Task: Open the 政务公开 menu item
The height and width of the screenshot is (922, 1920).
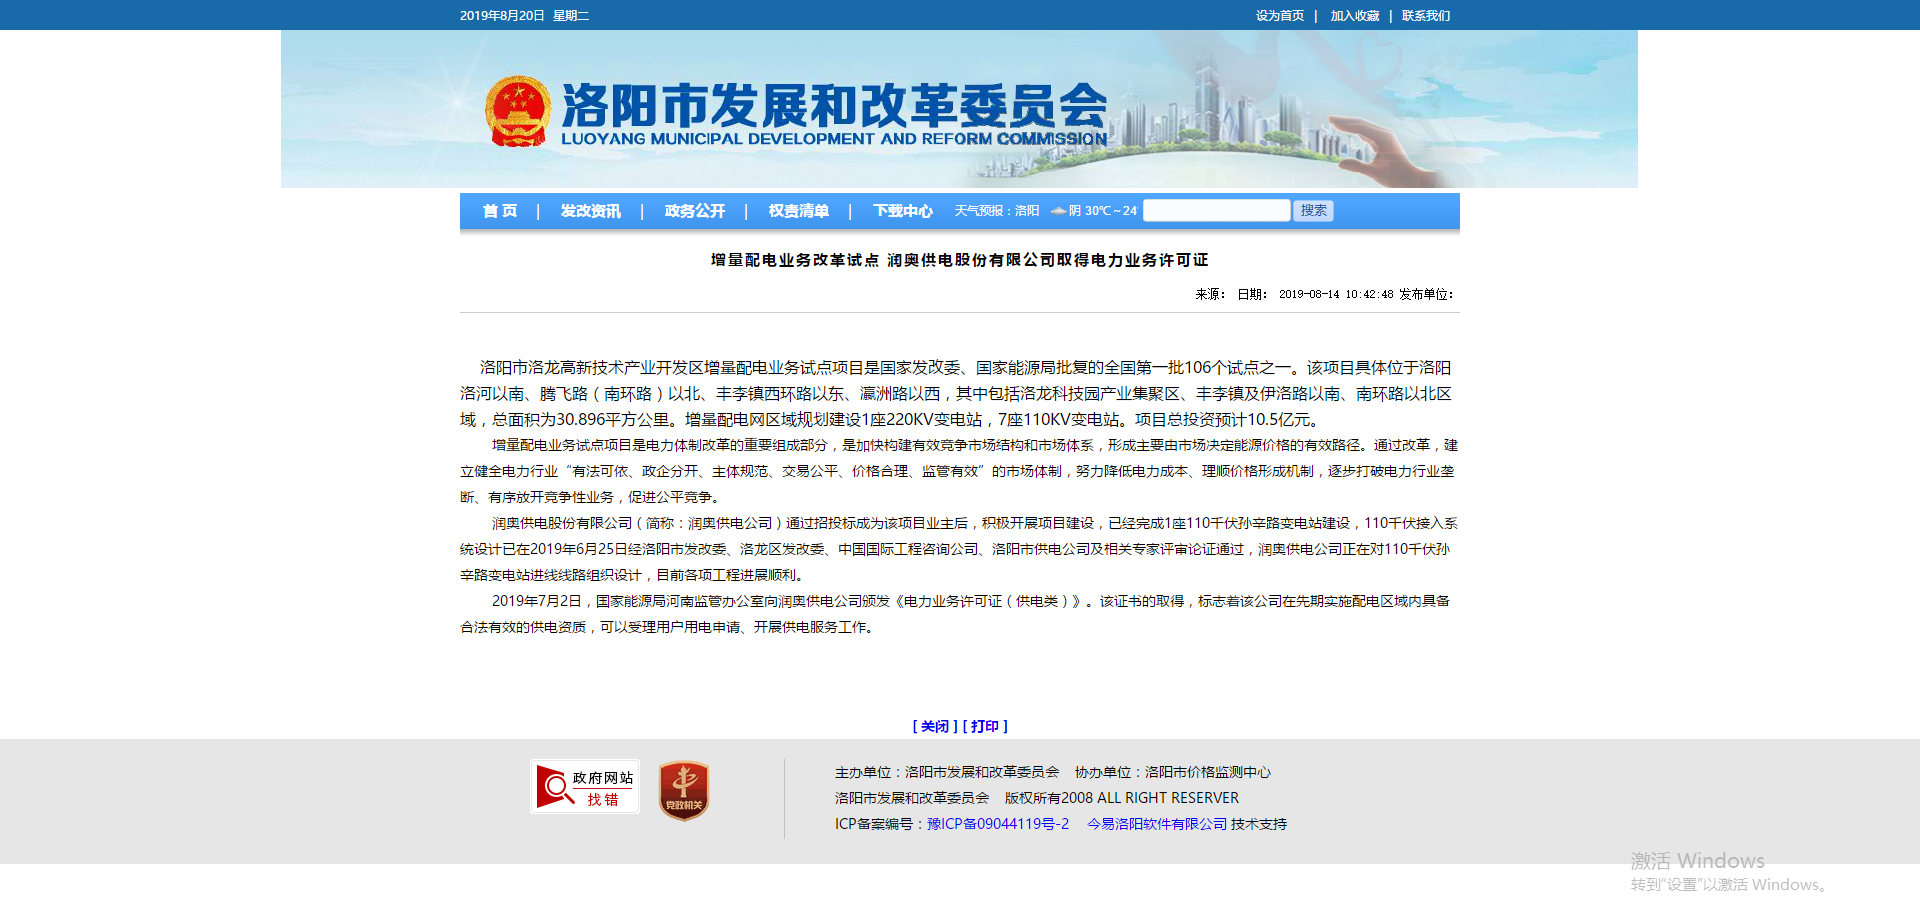Action: pyautogui.click(x=695, y=211)
